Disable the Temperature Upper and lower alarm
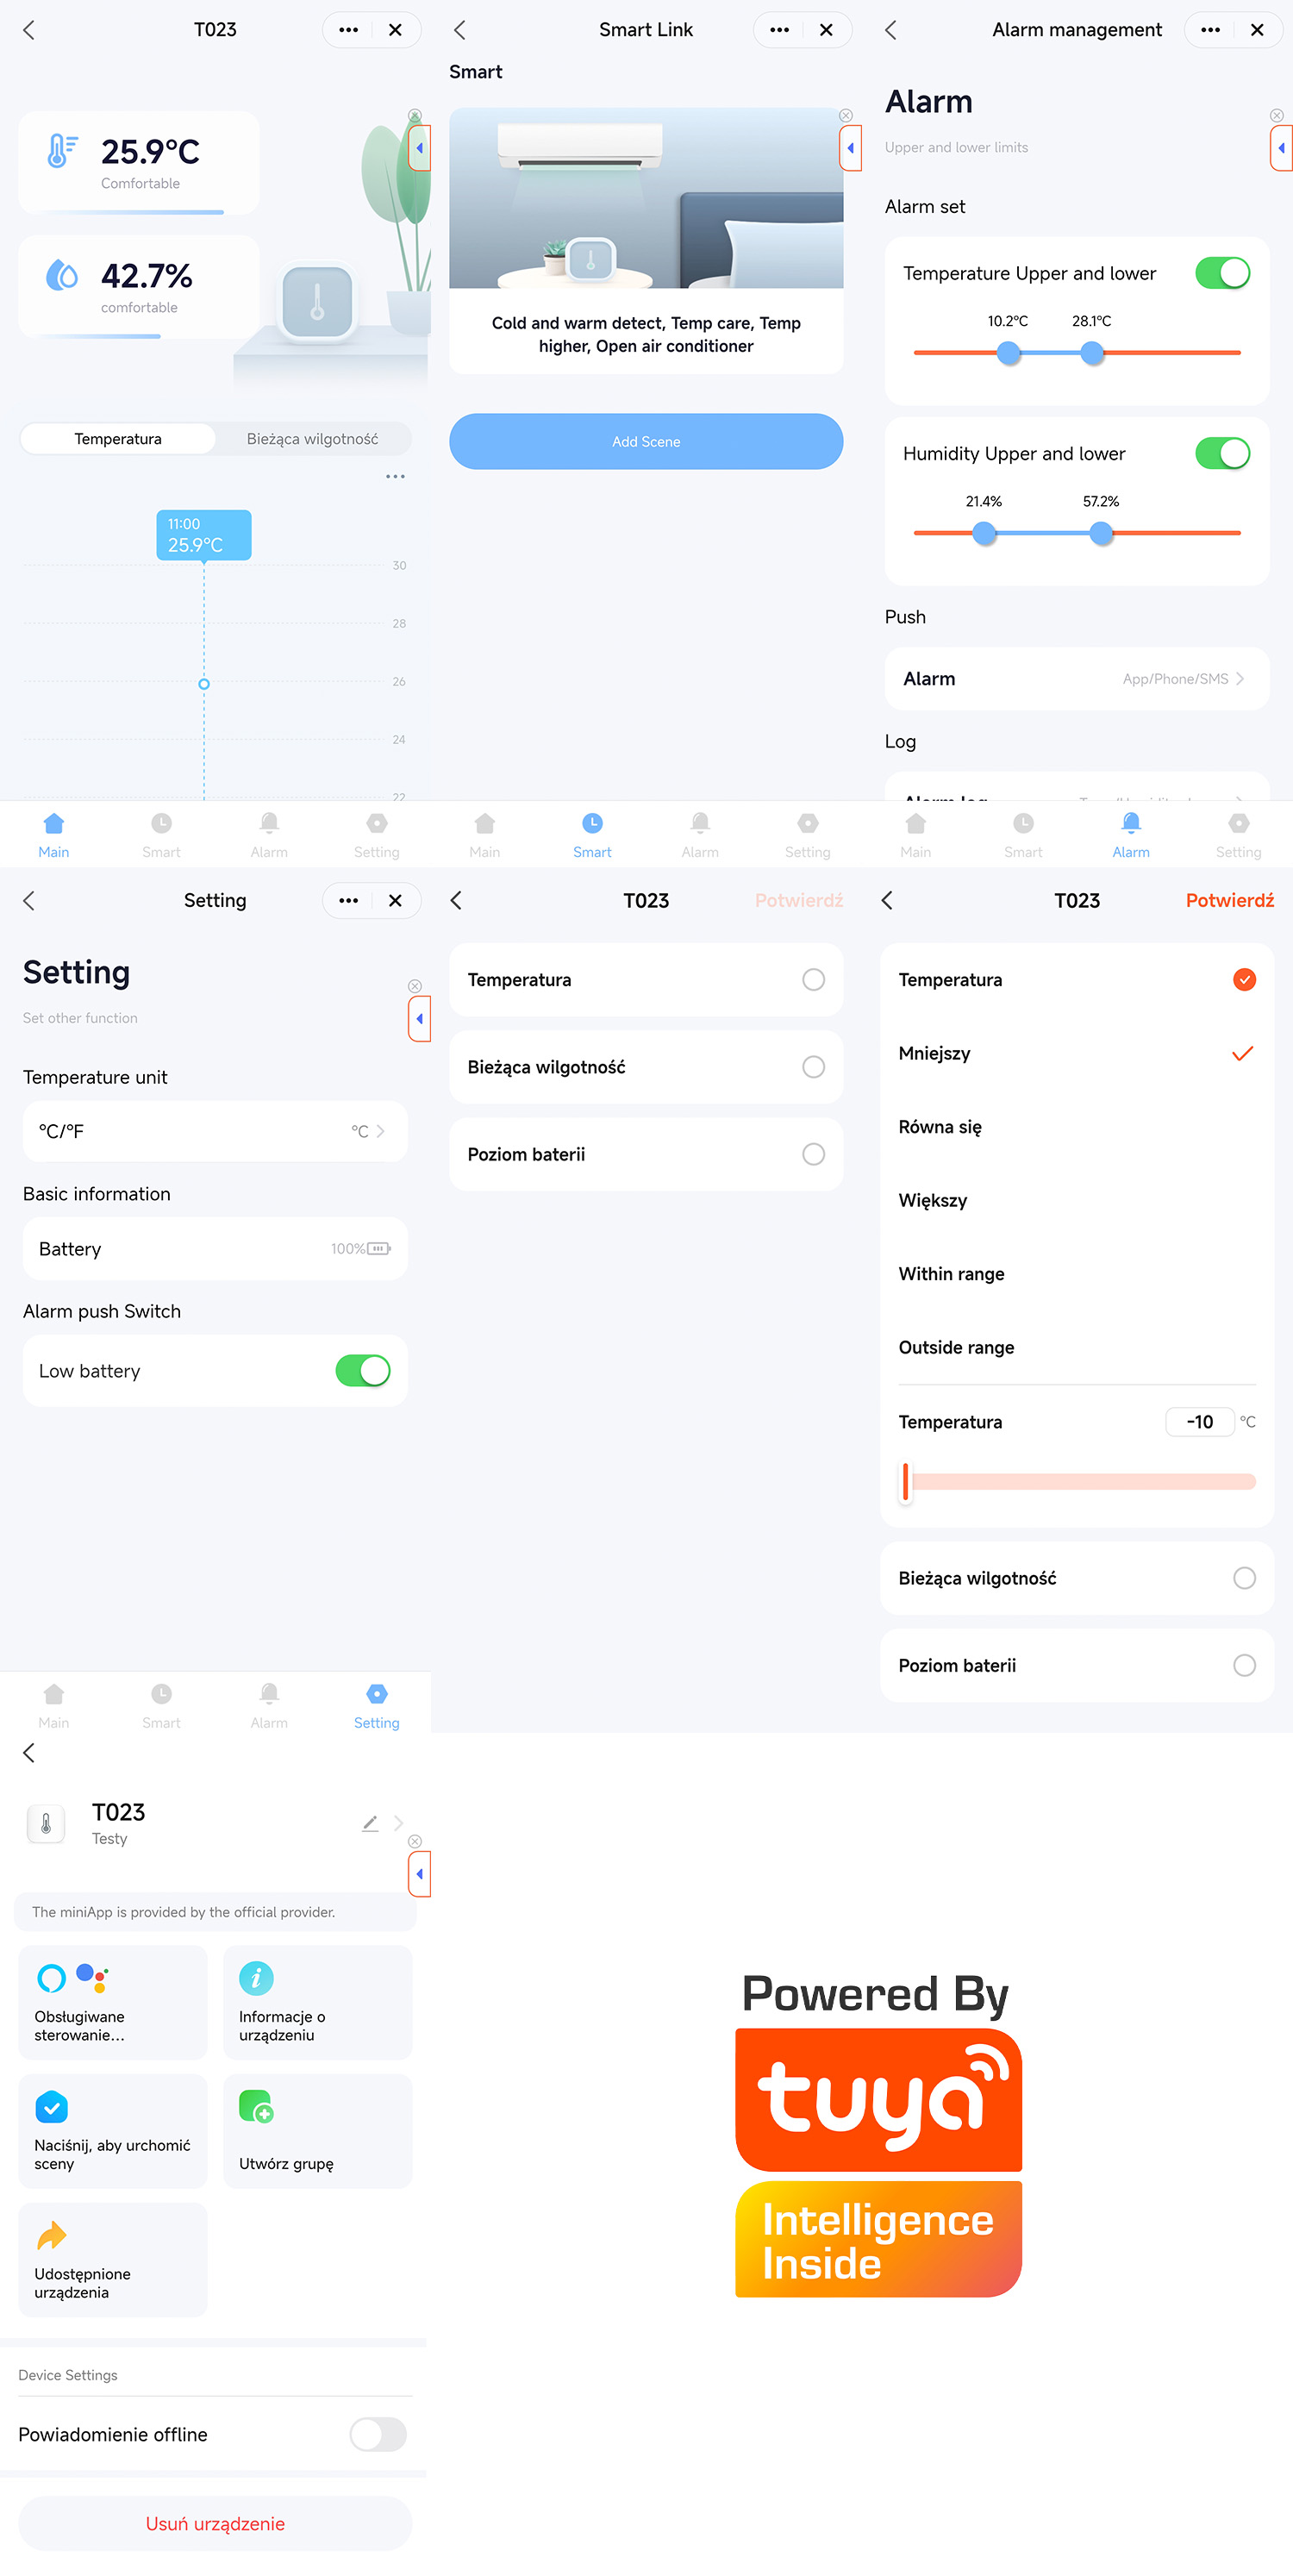This screenshot has height=2576, width=1293. click(1222, 273)
